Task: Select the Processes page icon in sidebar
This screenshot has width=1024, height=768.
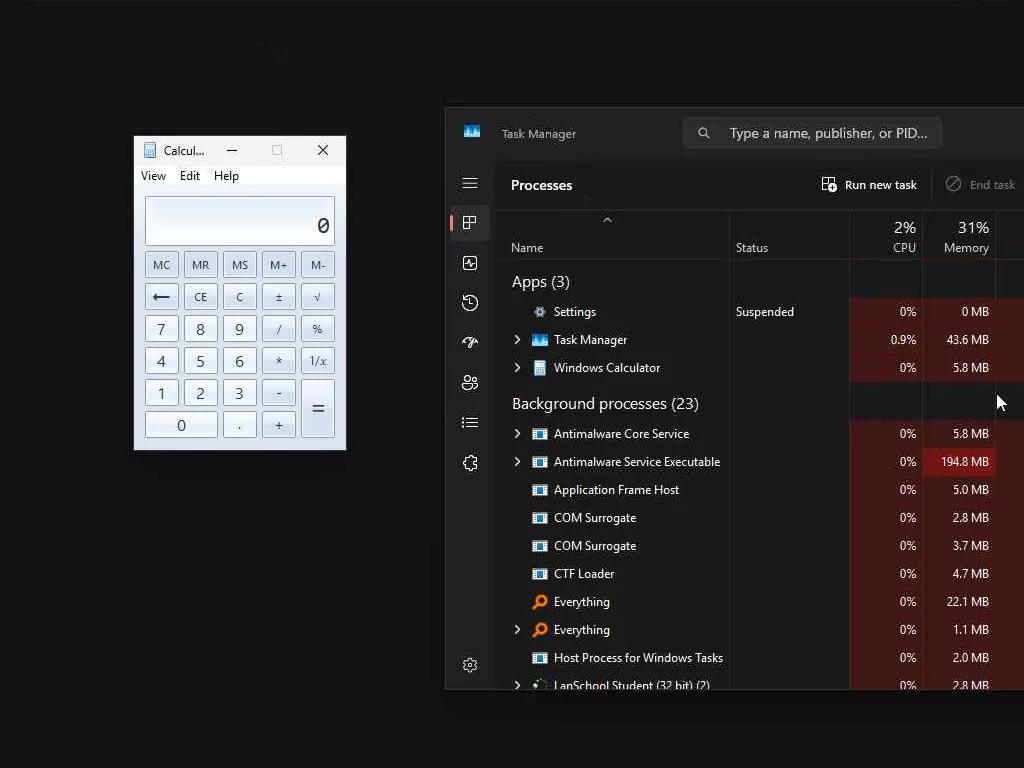Action: [x=470, y=223]
